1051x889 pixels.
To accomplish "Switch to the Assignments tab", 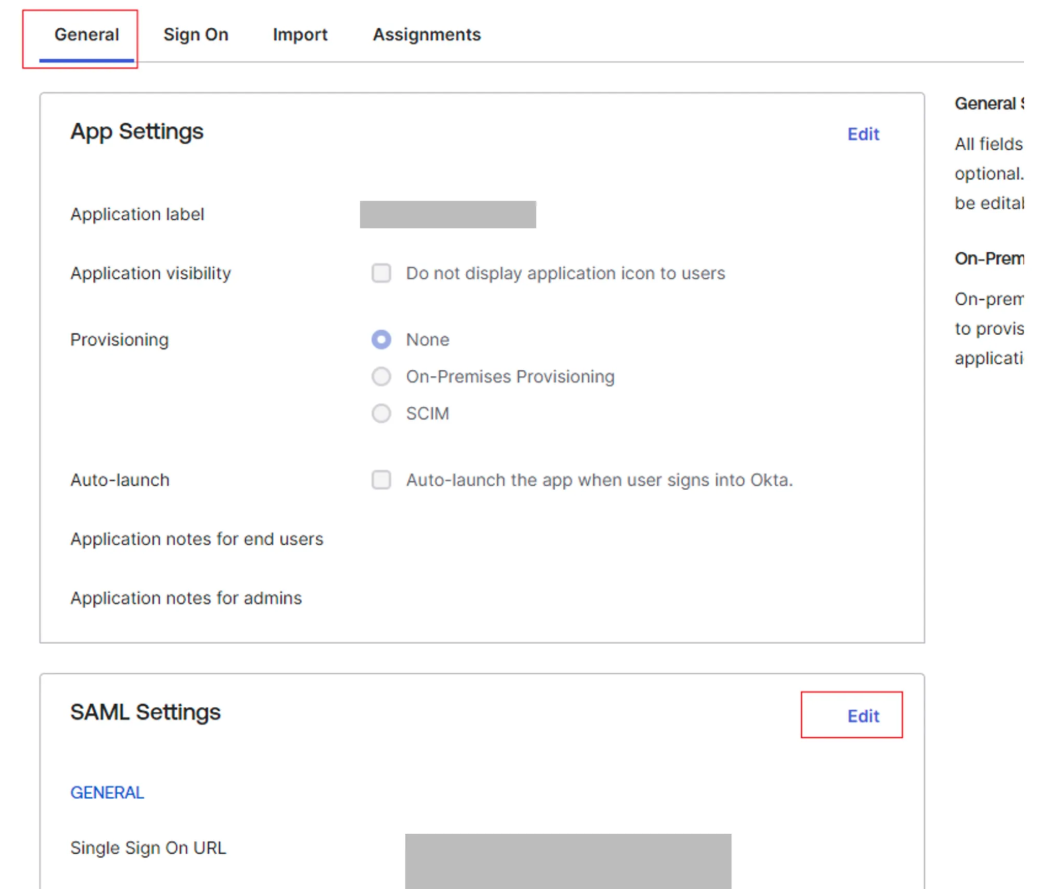I will [426, 34].
